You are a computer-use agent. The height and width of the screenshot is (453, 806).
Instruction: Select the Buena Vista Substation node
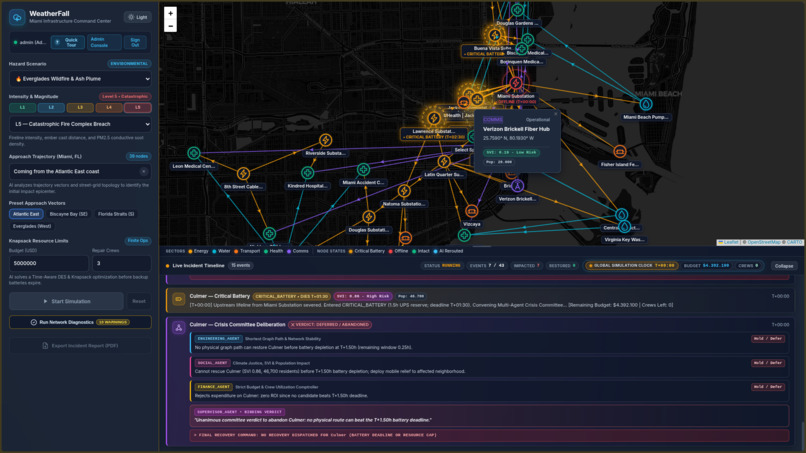[x=494, y=35]
